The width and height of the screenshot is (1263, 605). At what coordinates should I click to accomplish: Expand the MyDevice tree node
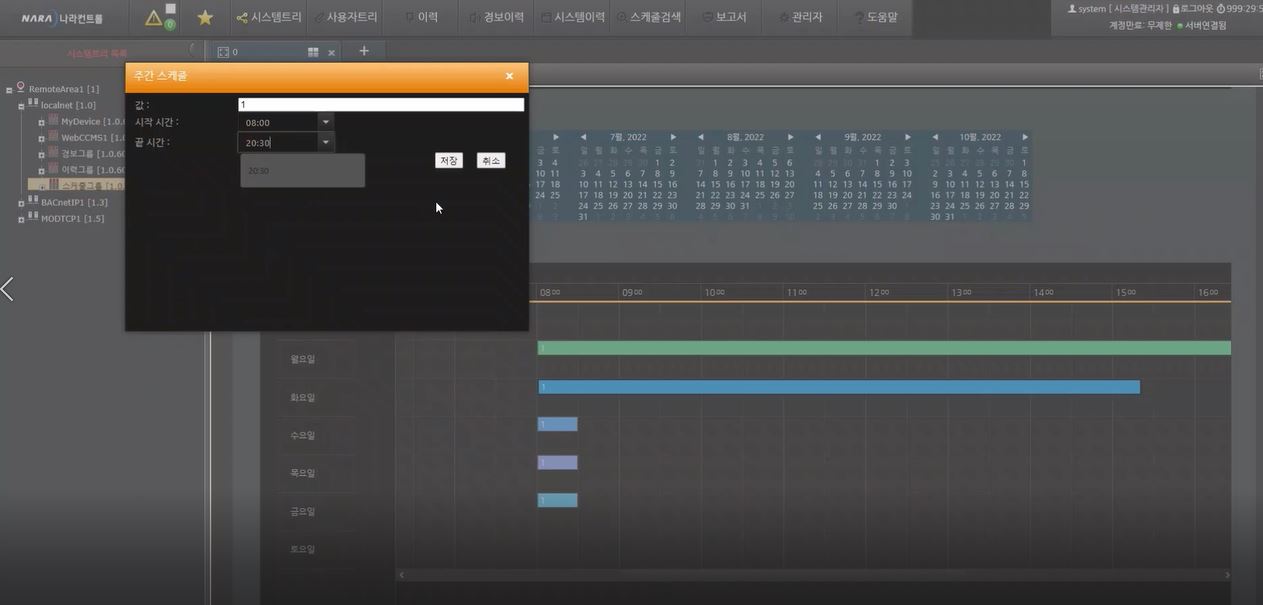pyautogui.click(x=42, y=122)
